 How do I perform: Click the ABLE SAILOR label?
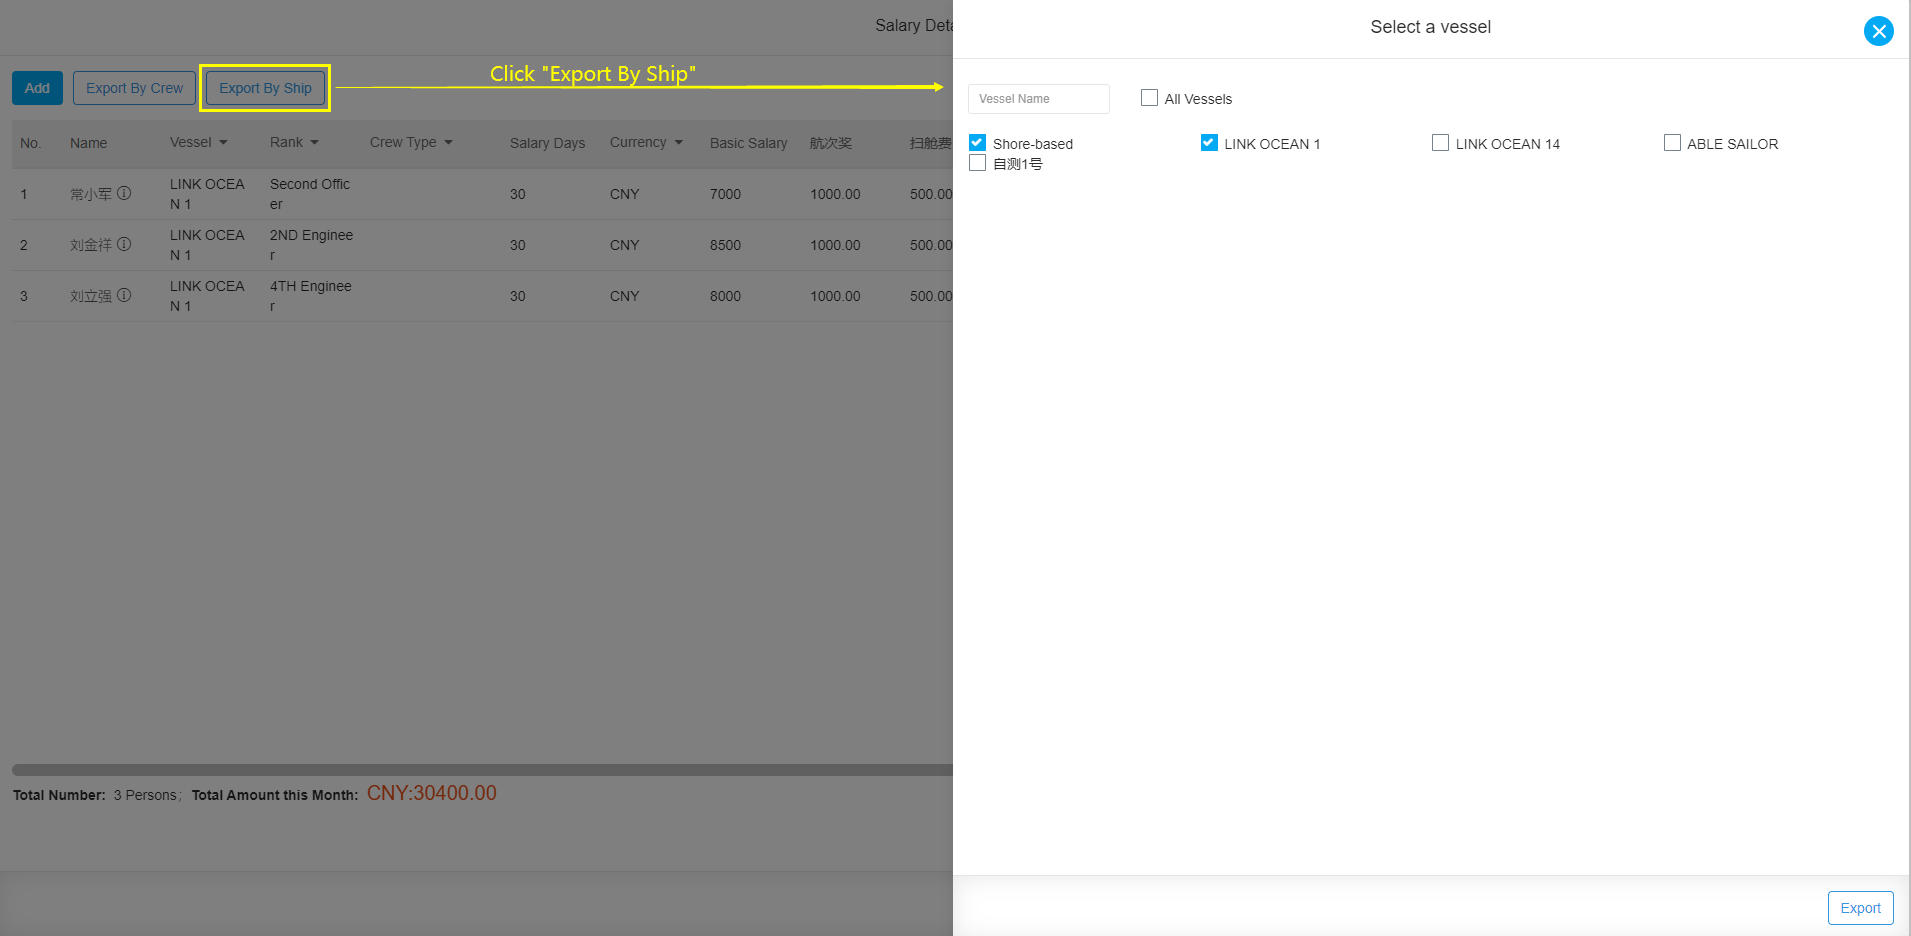point(1732,144)
